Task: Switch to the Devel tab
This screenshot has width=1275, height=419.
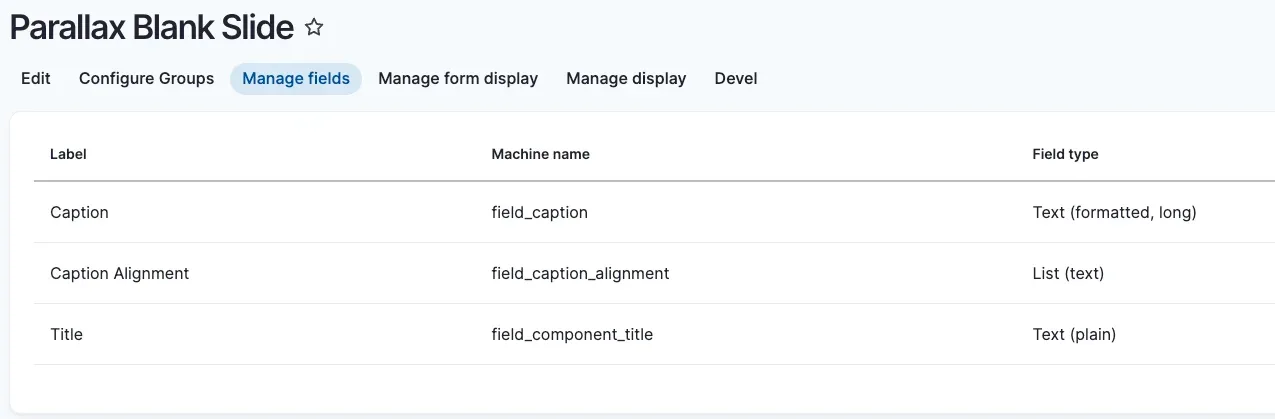Action: [x=736, y=78]
